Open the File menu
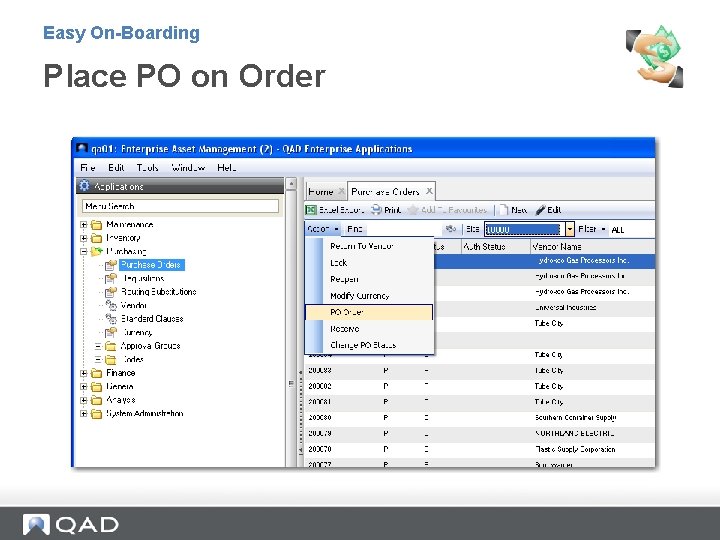Screen dimensions: 720x540 [87, 168]
